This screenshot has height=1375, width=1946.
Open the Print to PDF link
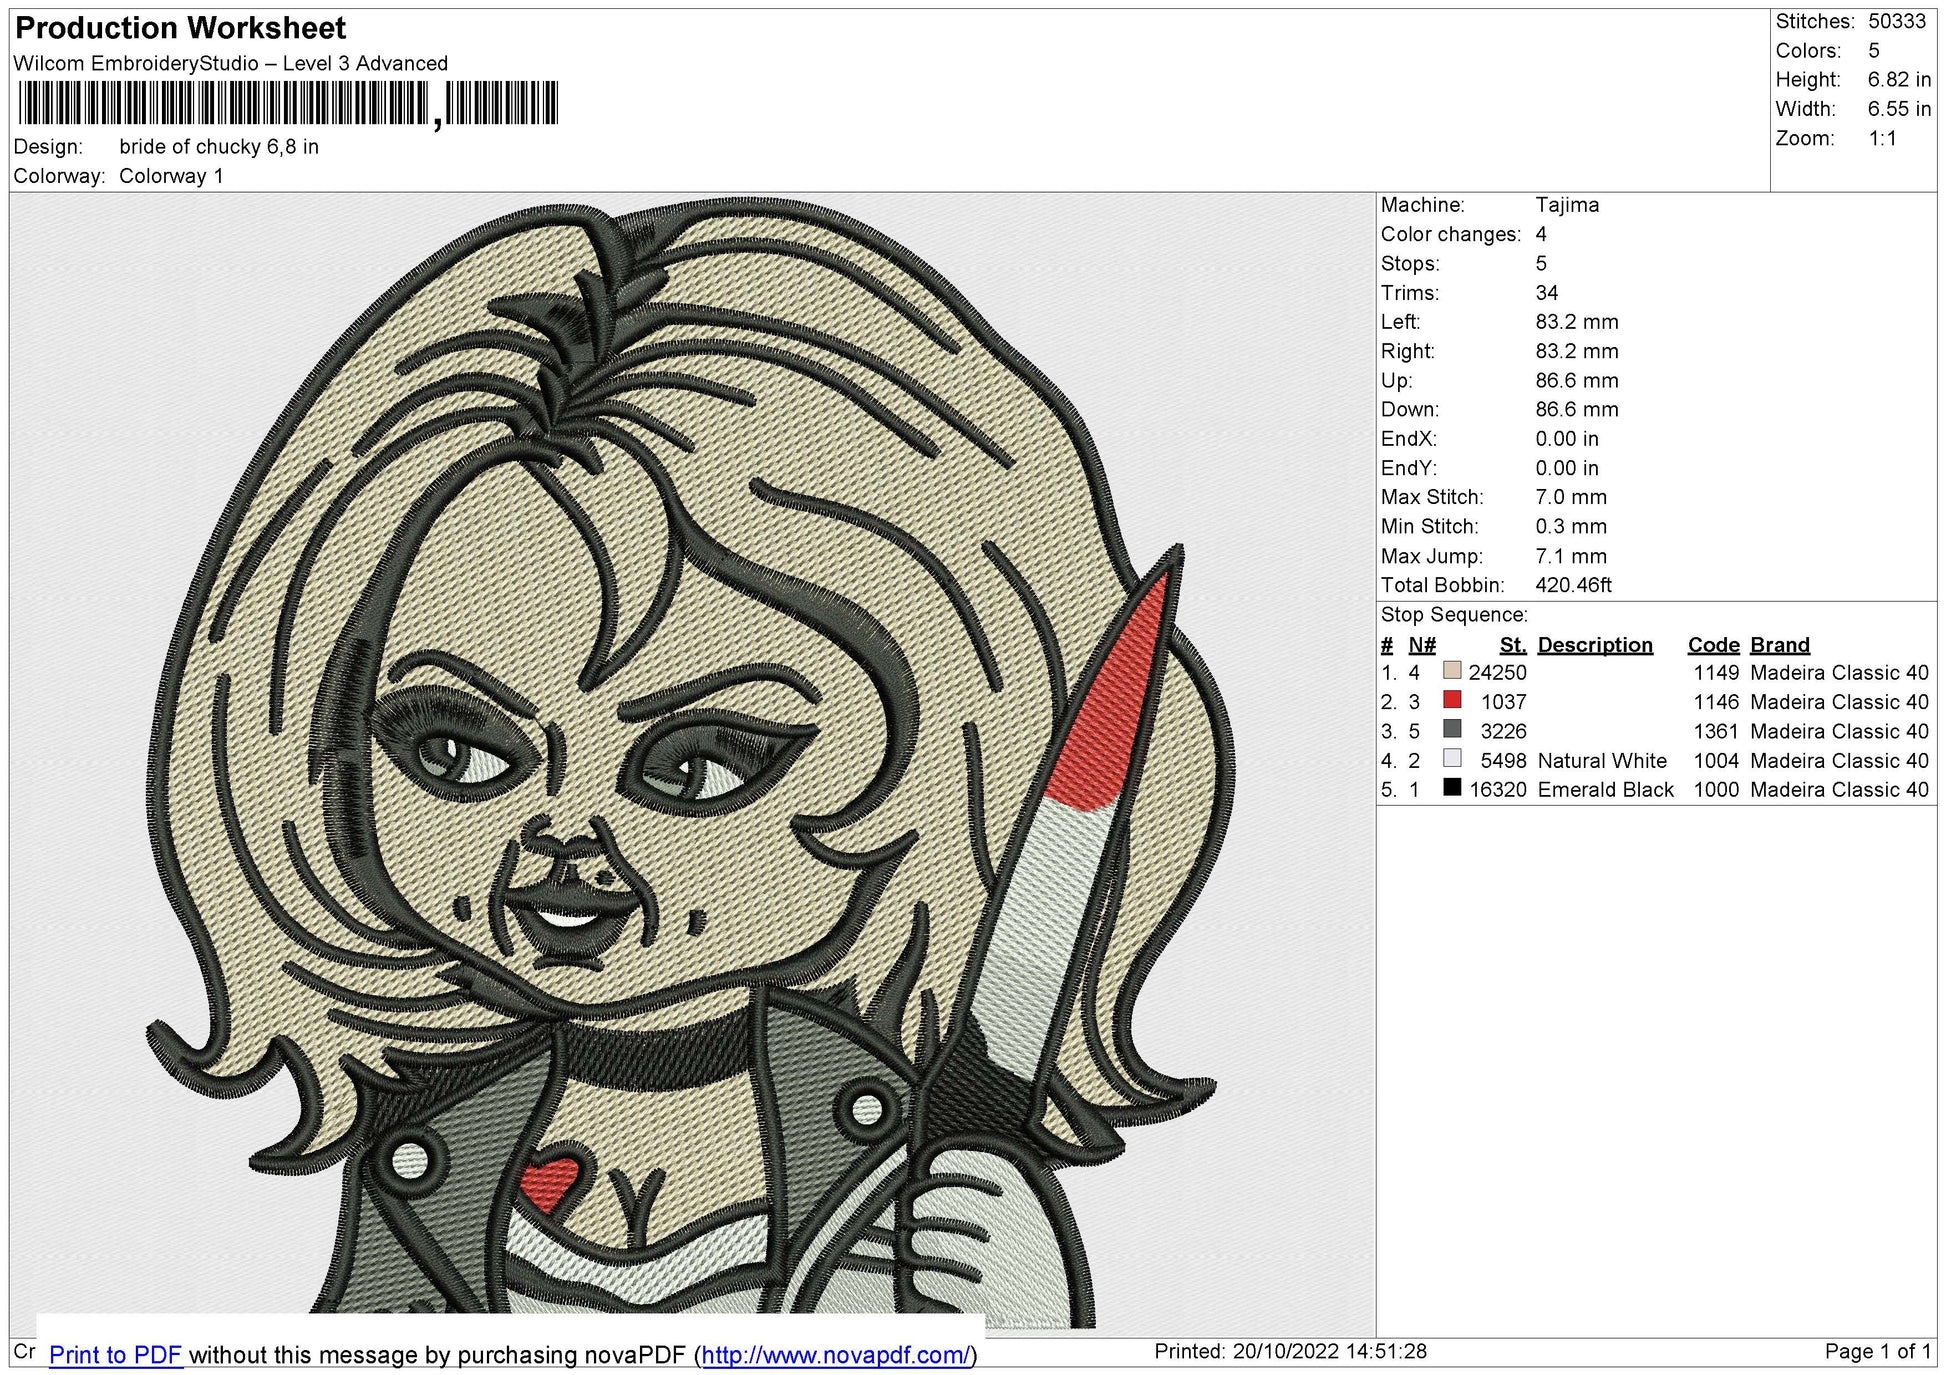tap(115, 1355)
